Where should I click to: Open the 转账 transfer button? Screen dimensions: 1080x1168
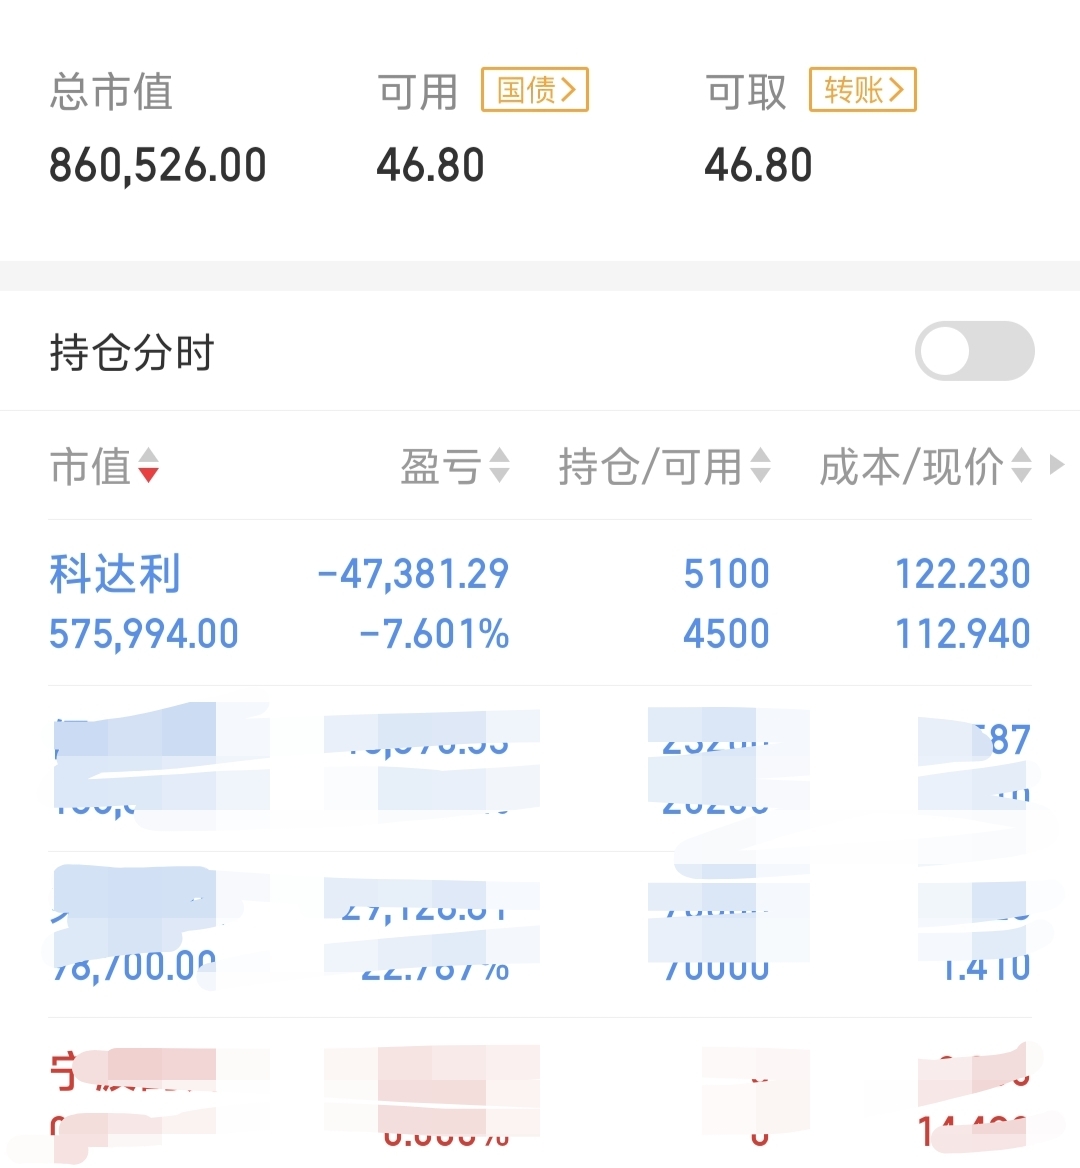[x=863, y=90]
